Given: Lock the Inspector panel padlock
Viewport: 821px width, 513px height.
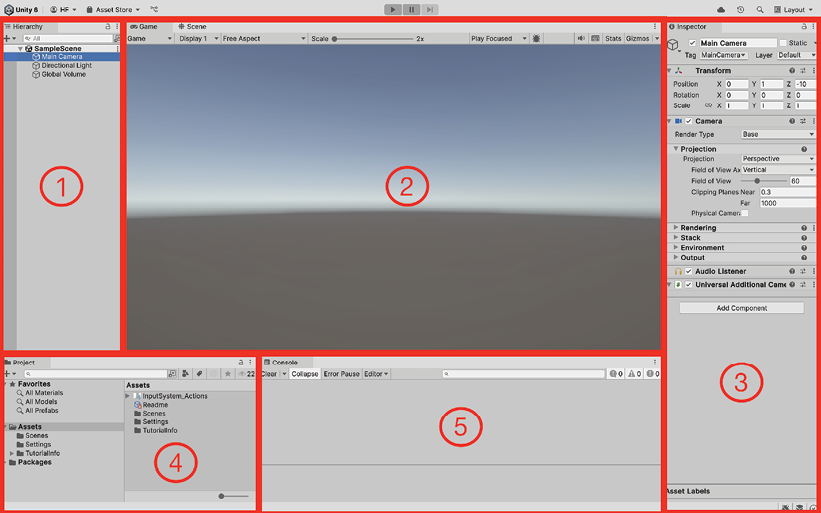Looking at the screenshot, I should click(x=804, y=26).
